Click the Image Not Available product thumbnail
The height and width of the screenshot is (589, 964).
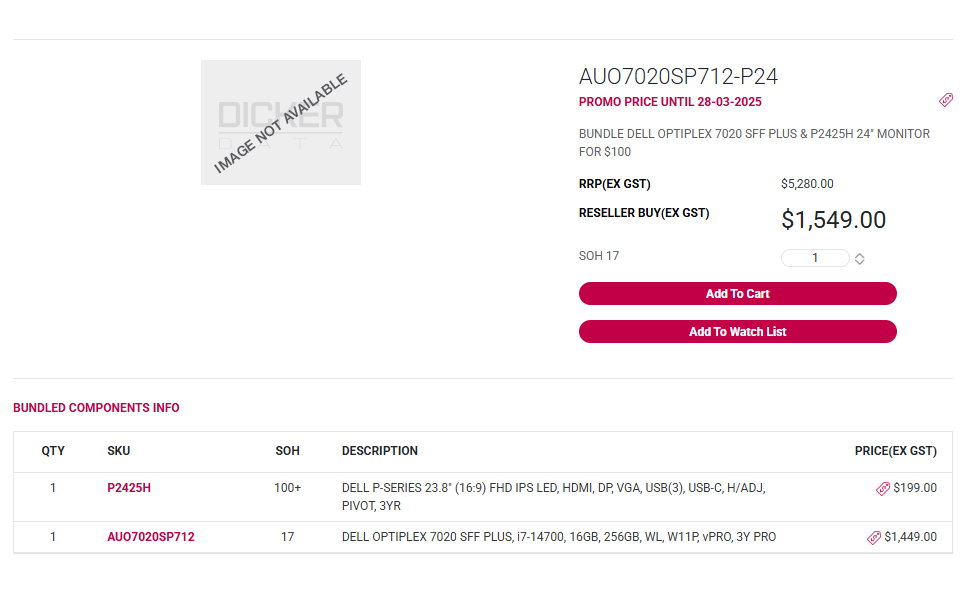(x=281, y=123)
